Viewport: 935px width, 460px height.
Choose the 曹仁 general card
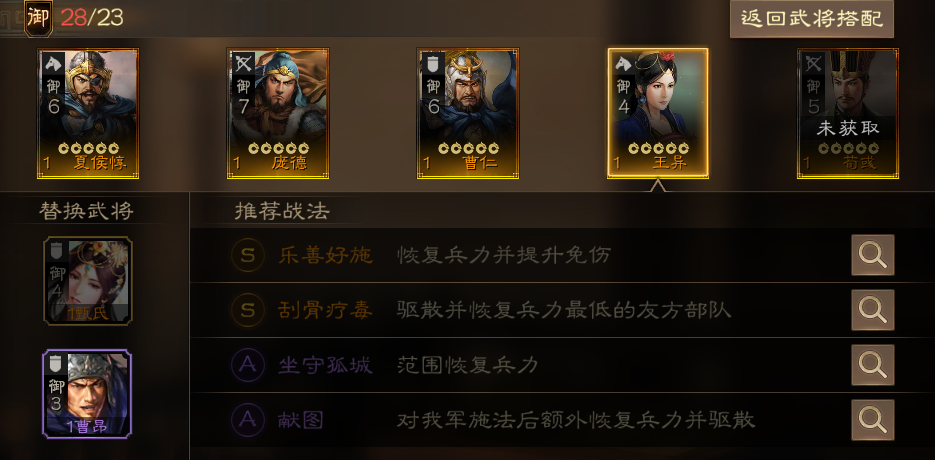(468, 113)
